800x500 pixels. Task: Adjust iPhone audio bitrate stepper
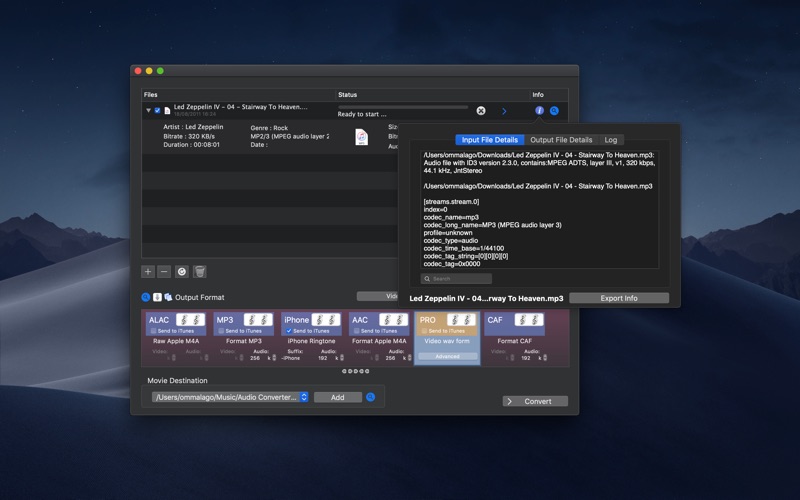(342, 358)
